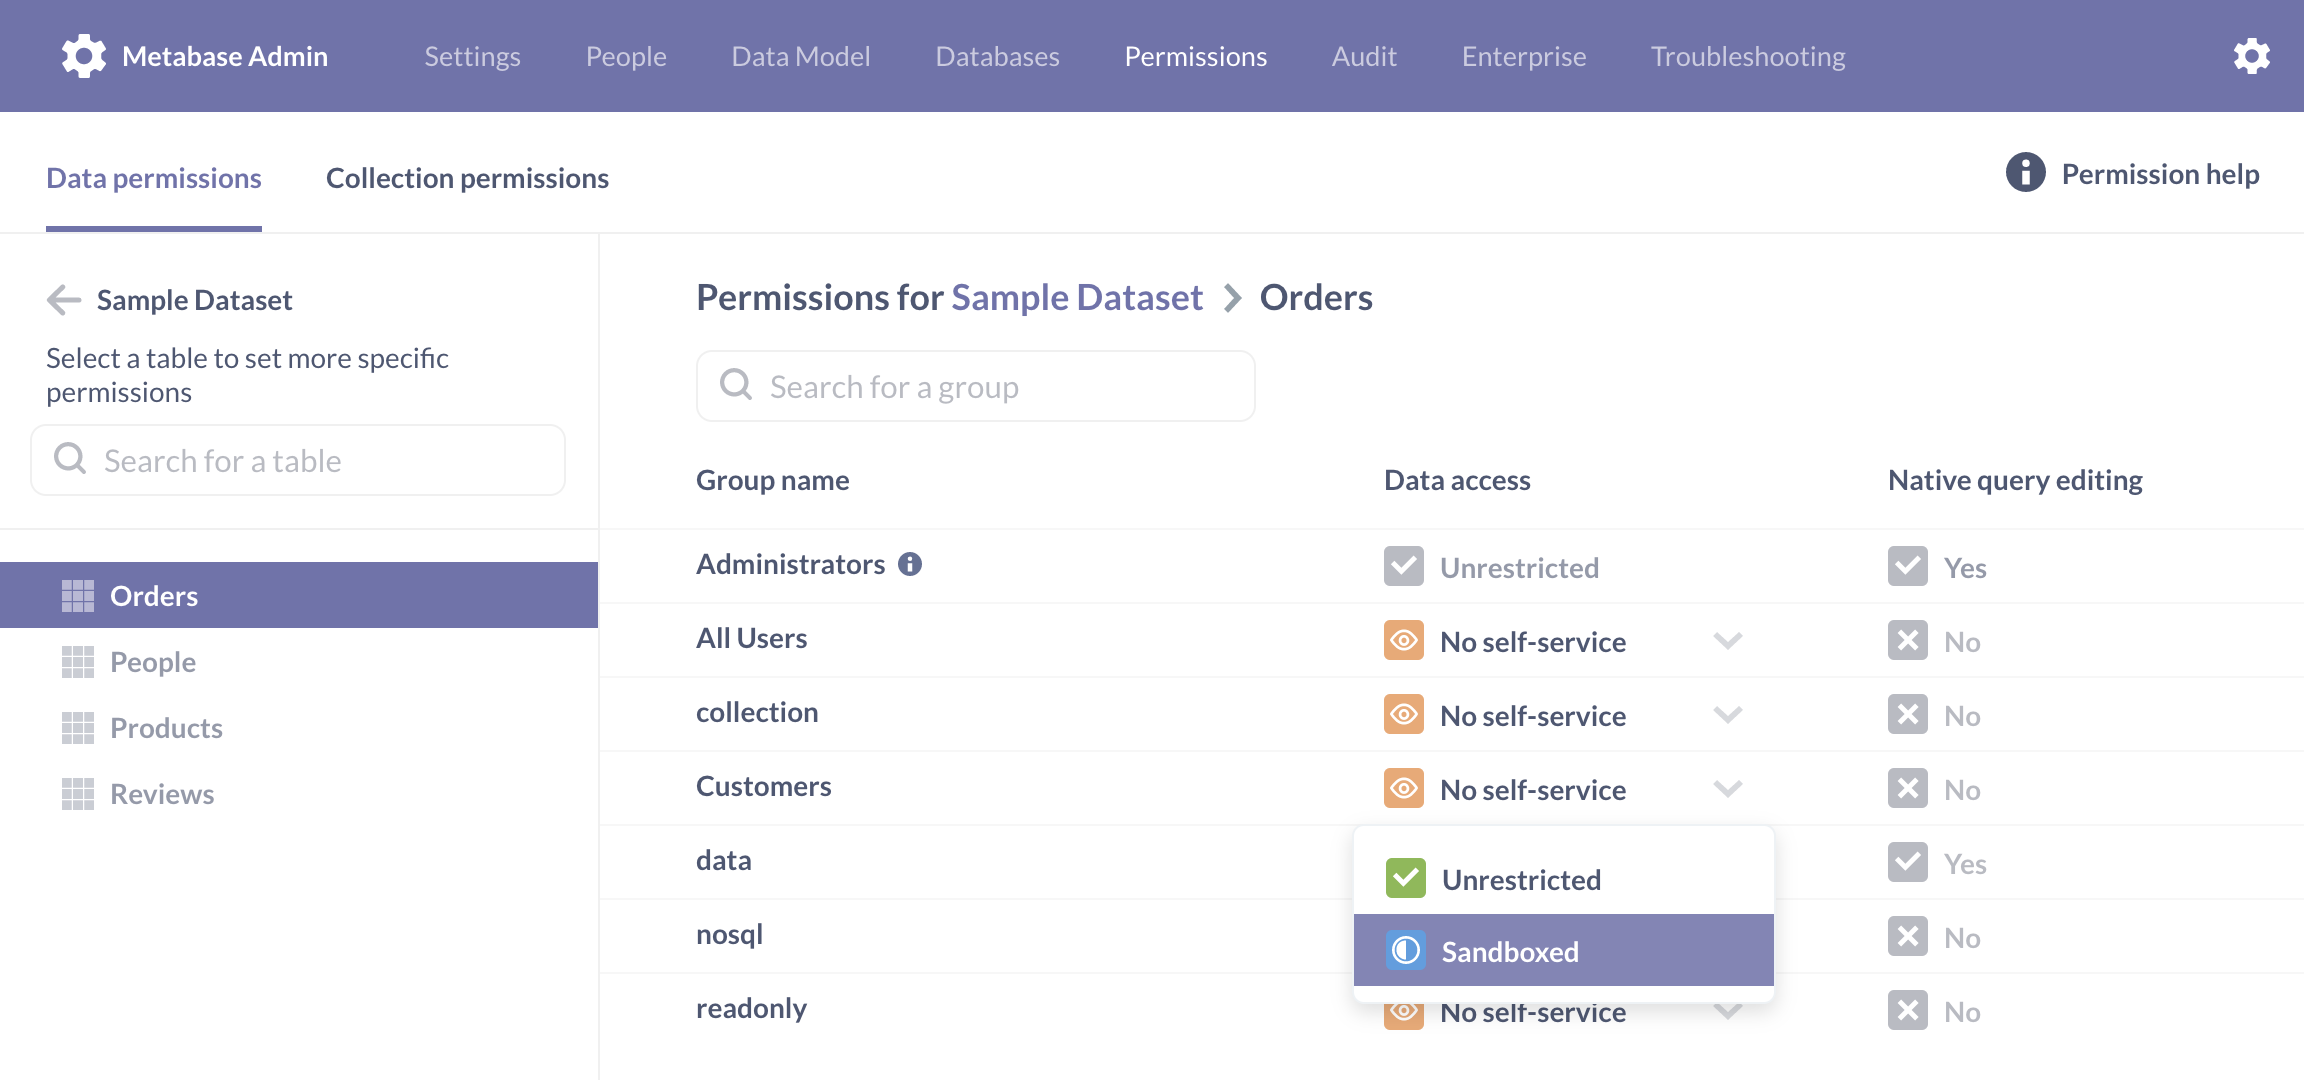This screenshot has height=1080, width=2304.
Task: Click the Search for a group field
Action: (x=976, y=386)
